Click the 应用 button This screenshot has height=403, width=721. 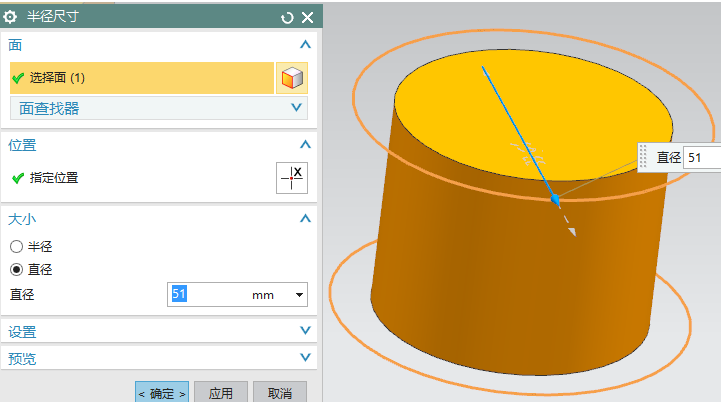220,393
